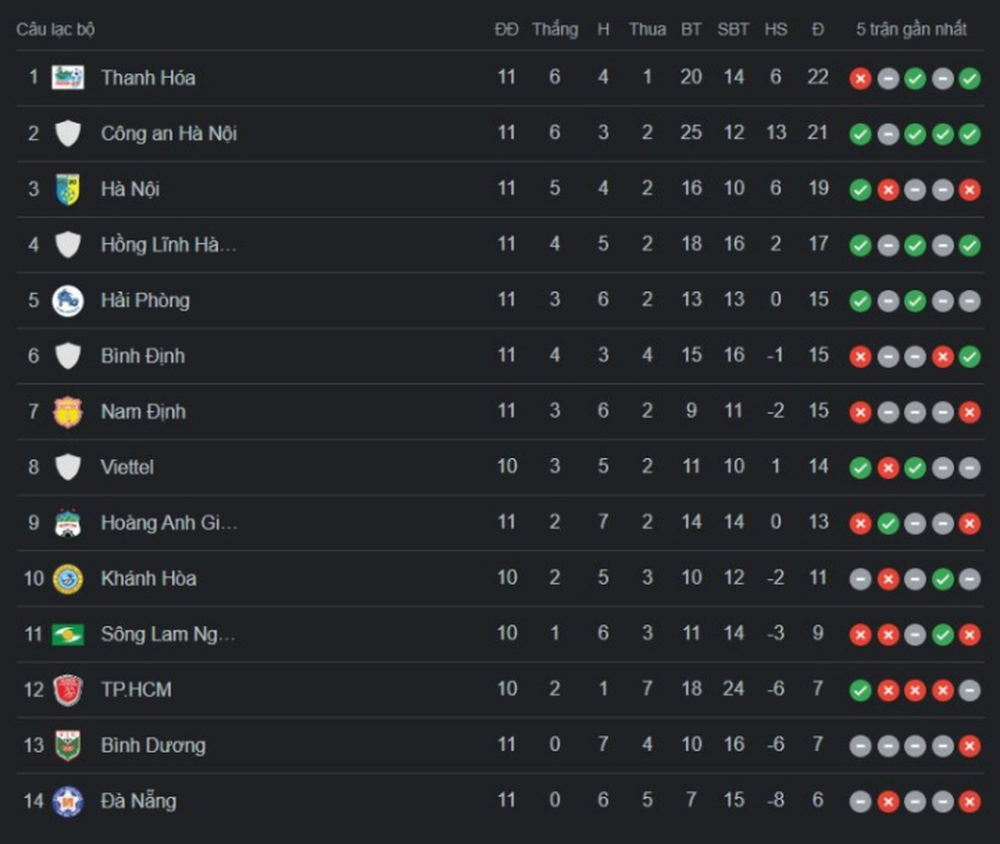Screen dimensions: 1000x844
Task: Click the Hà Nội club crest
Action: coord(68,189)
